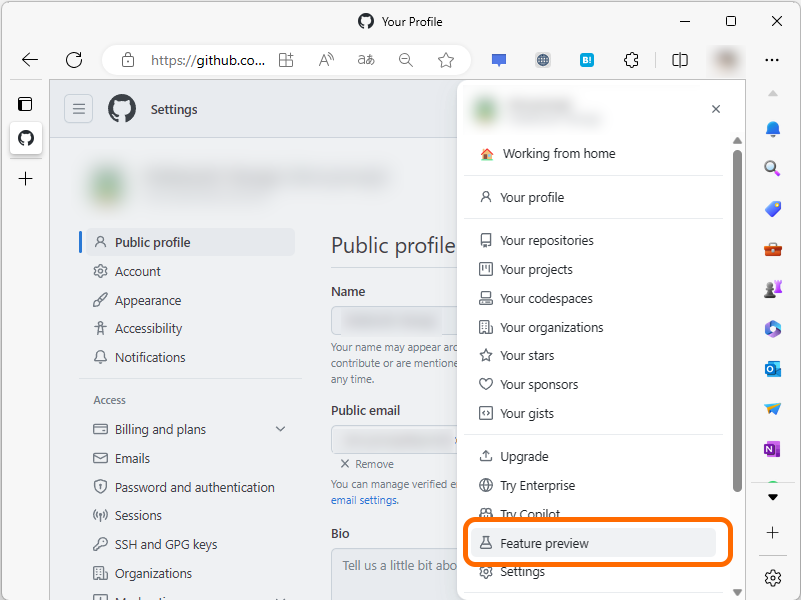Click the Bio text area
Viewport: 801px width, 600px height.
tap(394, 573)
